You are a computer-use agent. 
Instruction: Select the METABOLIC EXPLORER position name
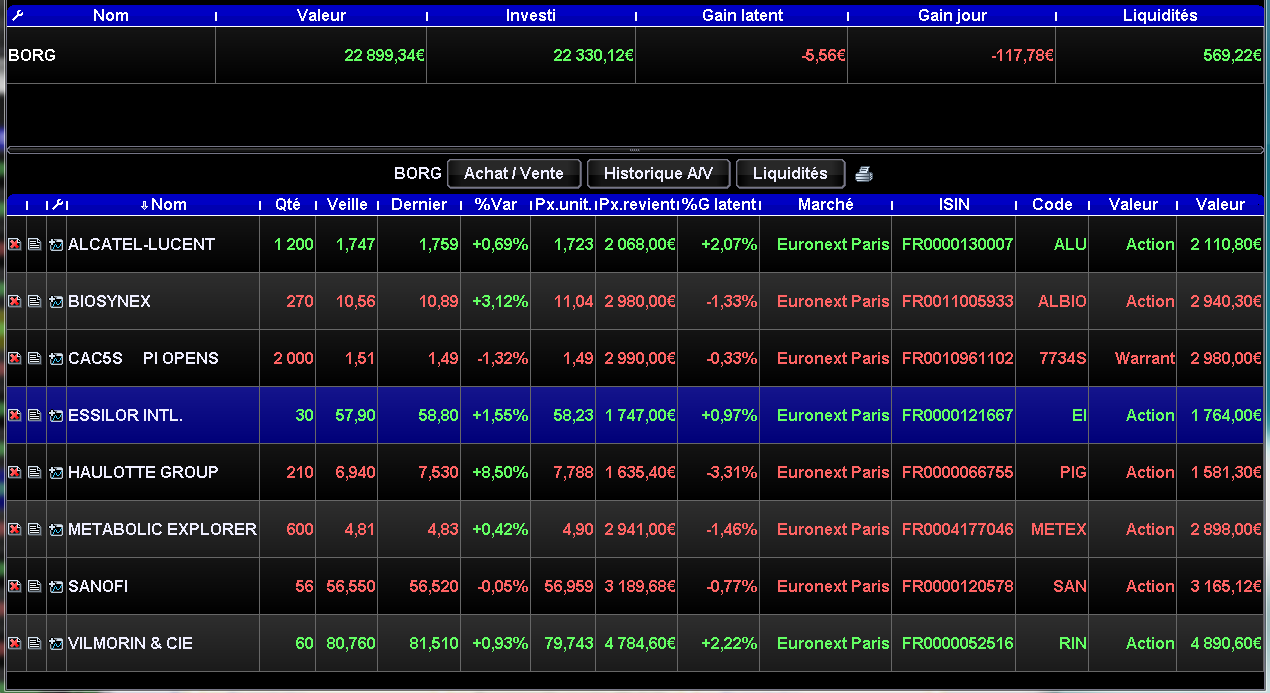162,529
